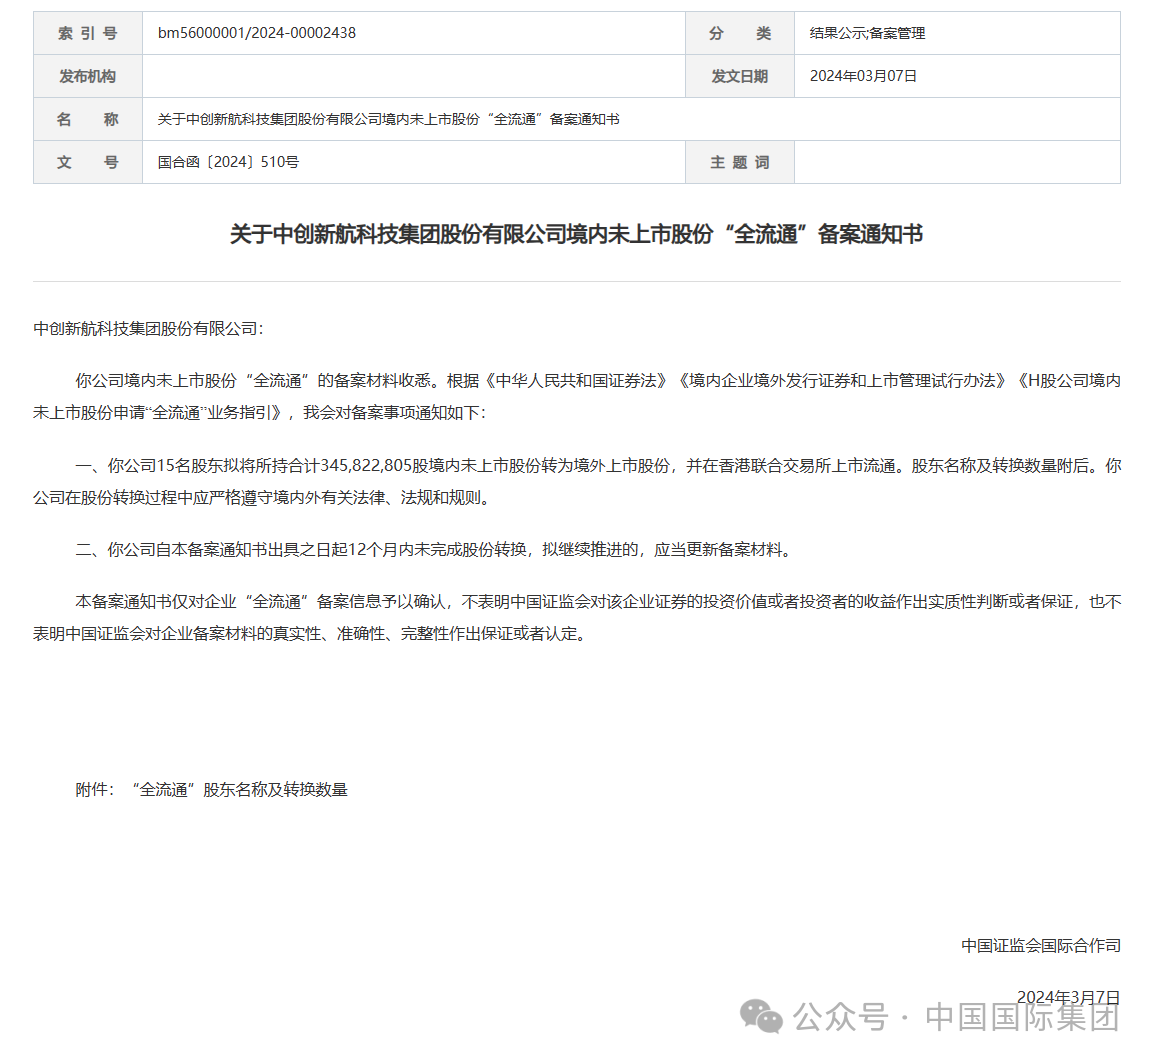Click paragraph starting 你公司境内未上市股份
1157x1063 pixels.
(577, 397)
